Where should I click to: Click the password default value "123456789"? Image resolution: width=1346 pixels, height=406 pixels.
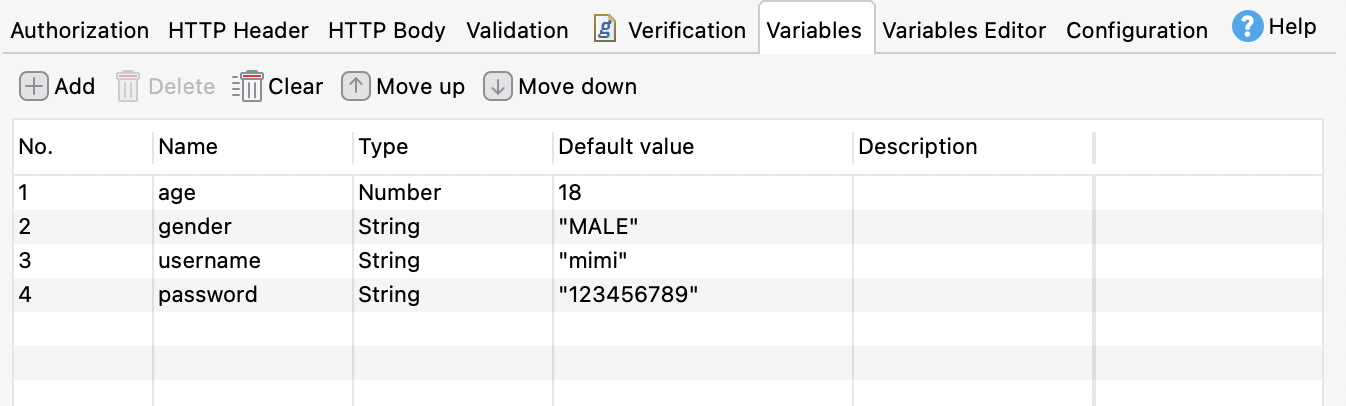coord(628,295)
